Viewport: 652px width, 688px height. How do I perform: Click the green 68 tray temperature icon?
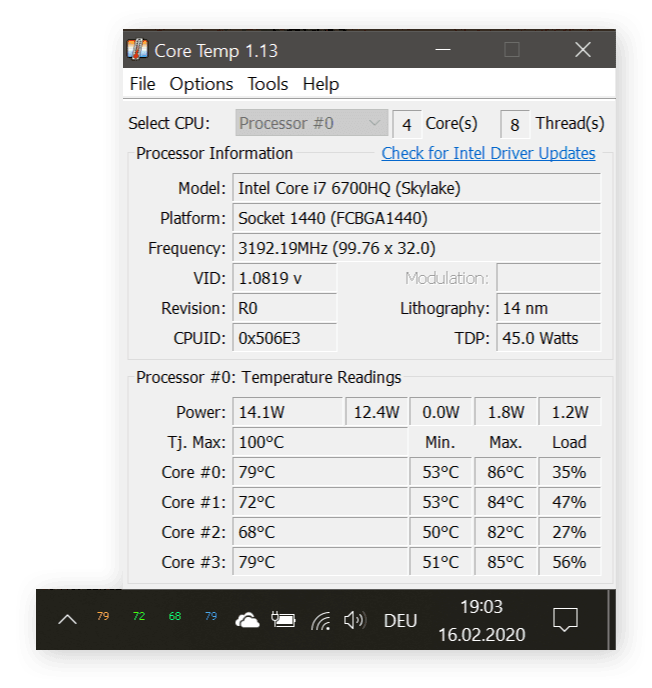coord(175,616)
